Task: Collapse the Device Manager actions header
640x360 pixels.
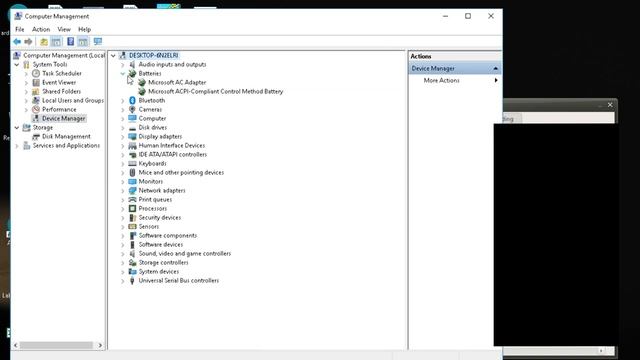Action: click(x=496, y=68)
